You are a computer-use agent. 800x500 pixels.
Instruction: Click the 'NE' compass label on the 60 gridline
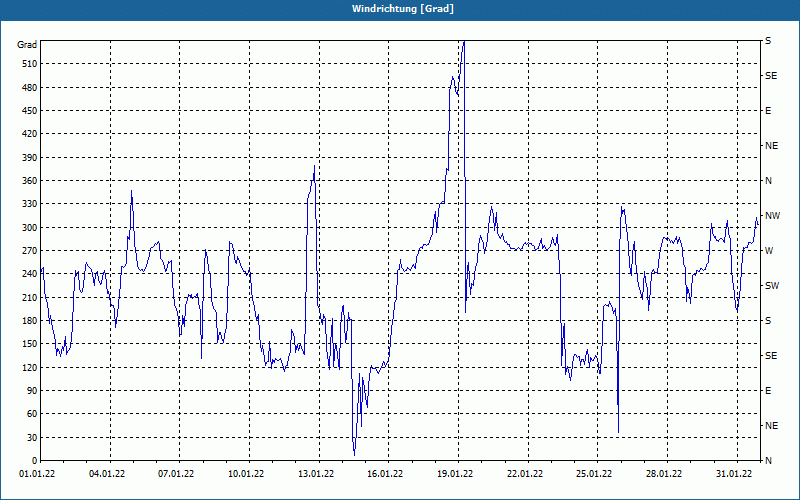[771, 426]
